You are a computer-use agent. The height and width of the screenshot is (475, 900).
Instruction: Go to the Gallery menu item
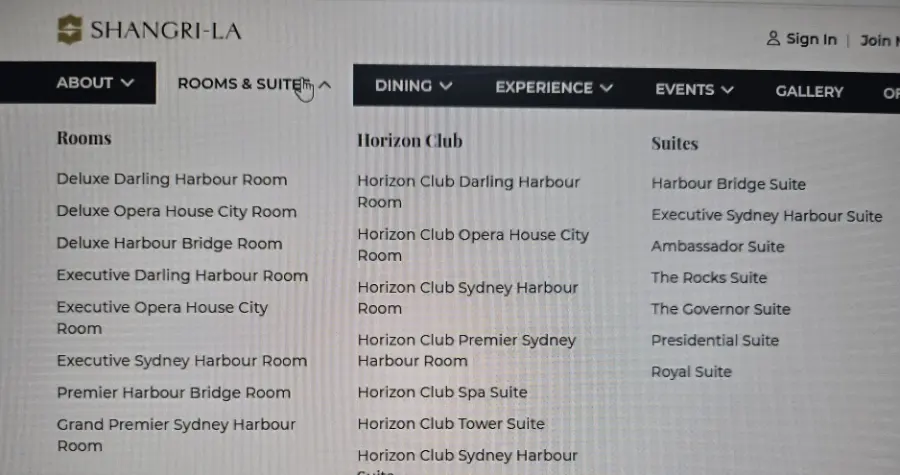click(809, 92)
